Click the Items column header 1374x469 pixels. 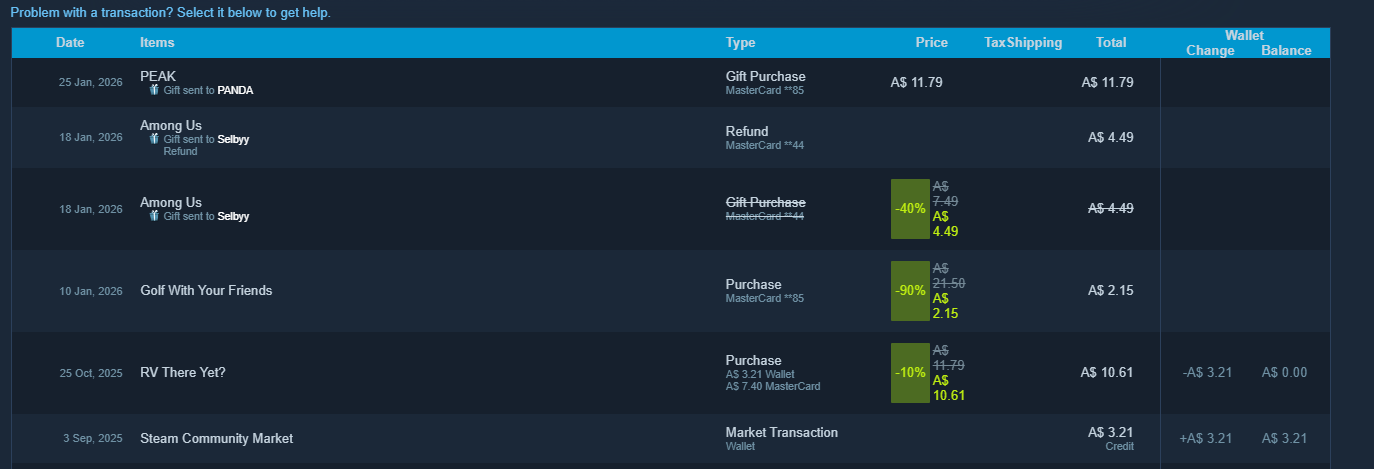pyautogui.click(x=157, y=42)
